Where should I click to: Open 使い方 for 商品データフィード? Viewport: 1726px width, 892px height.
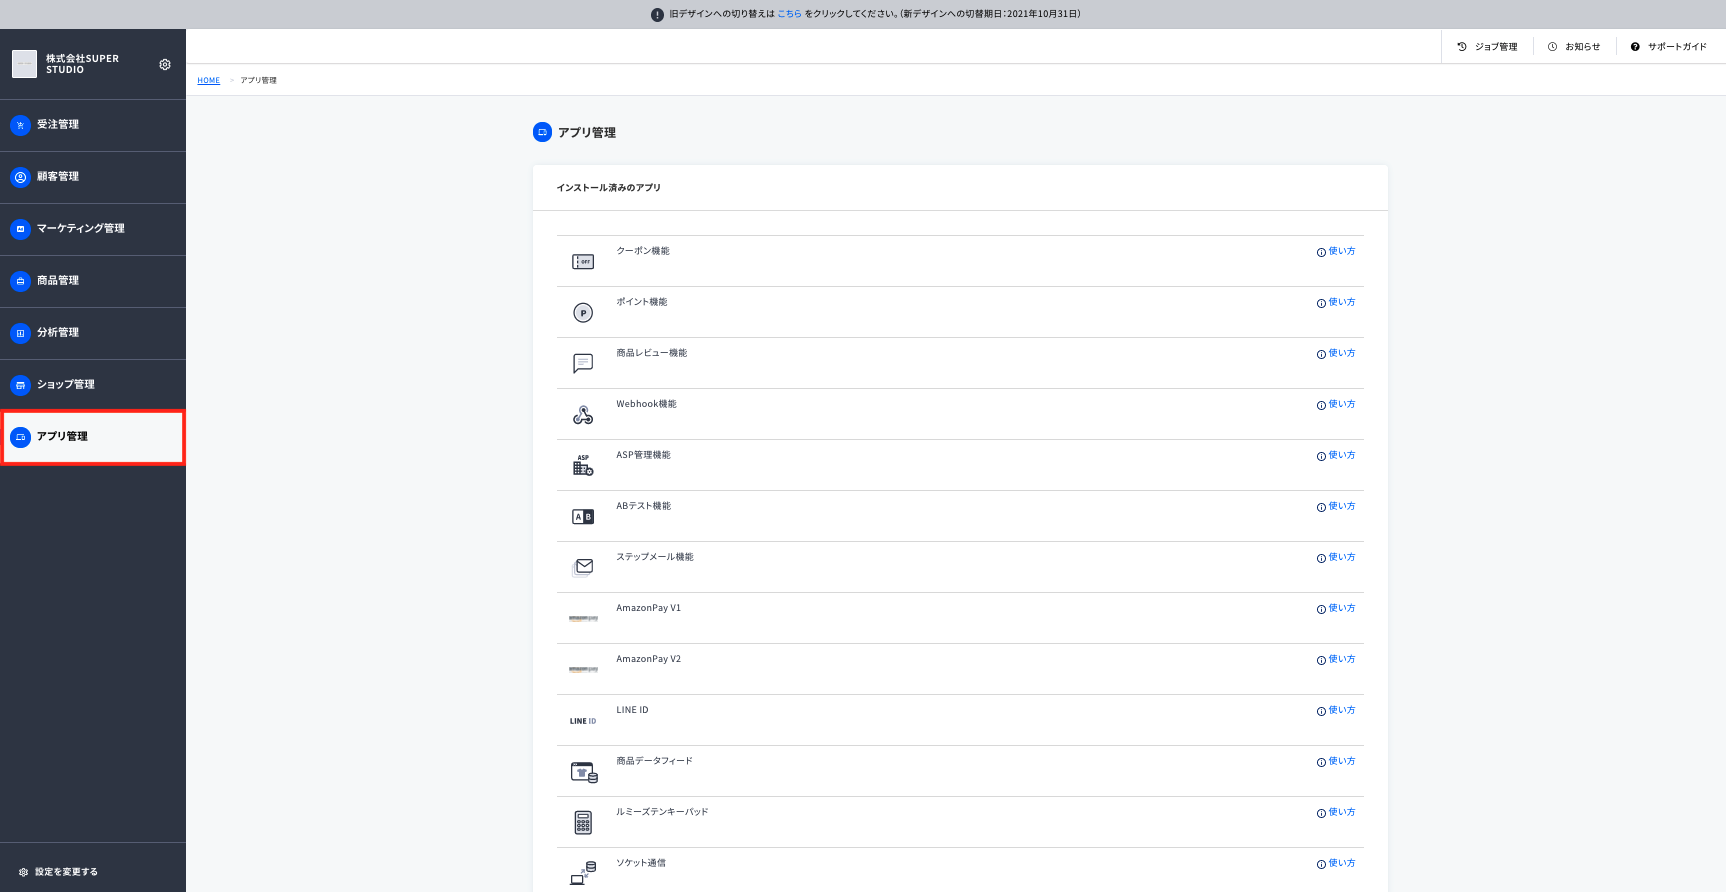click(x=1336, y=762)
